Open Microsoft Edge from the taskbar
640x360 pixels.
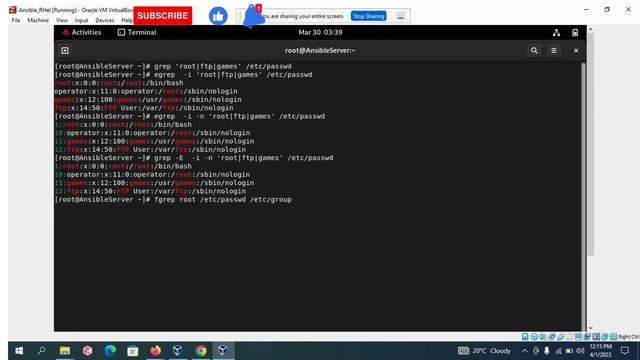coord(110,351)
